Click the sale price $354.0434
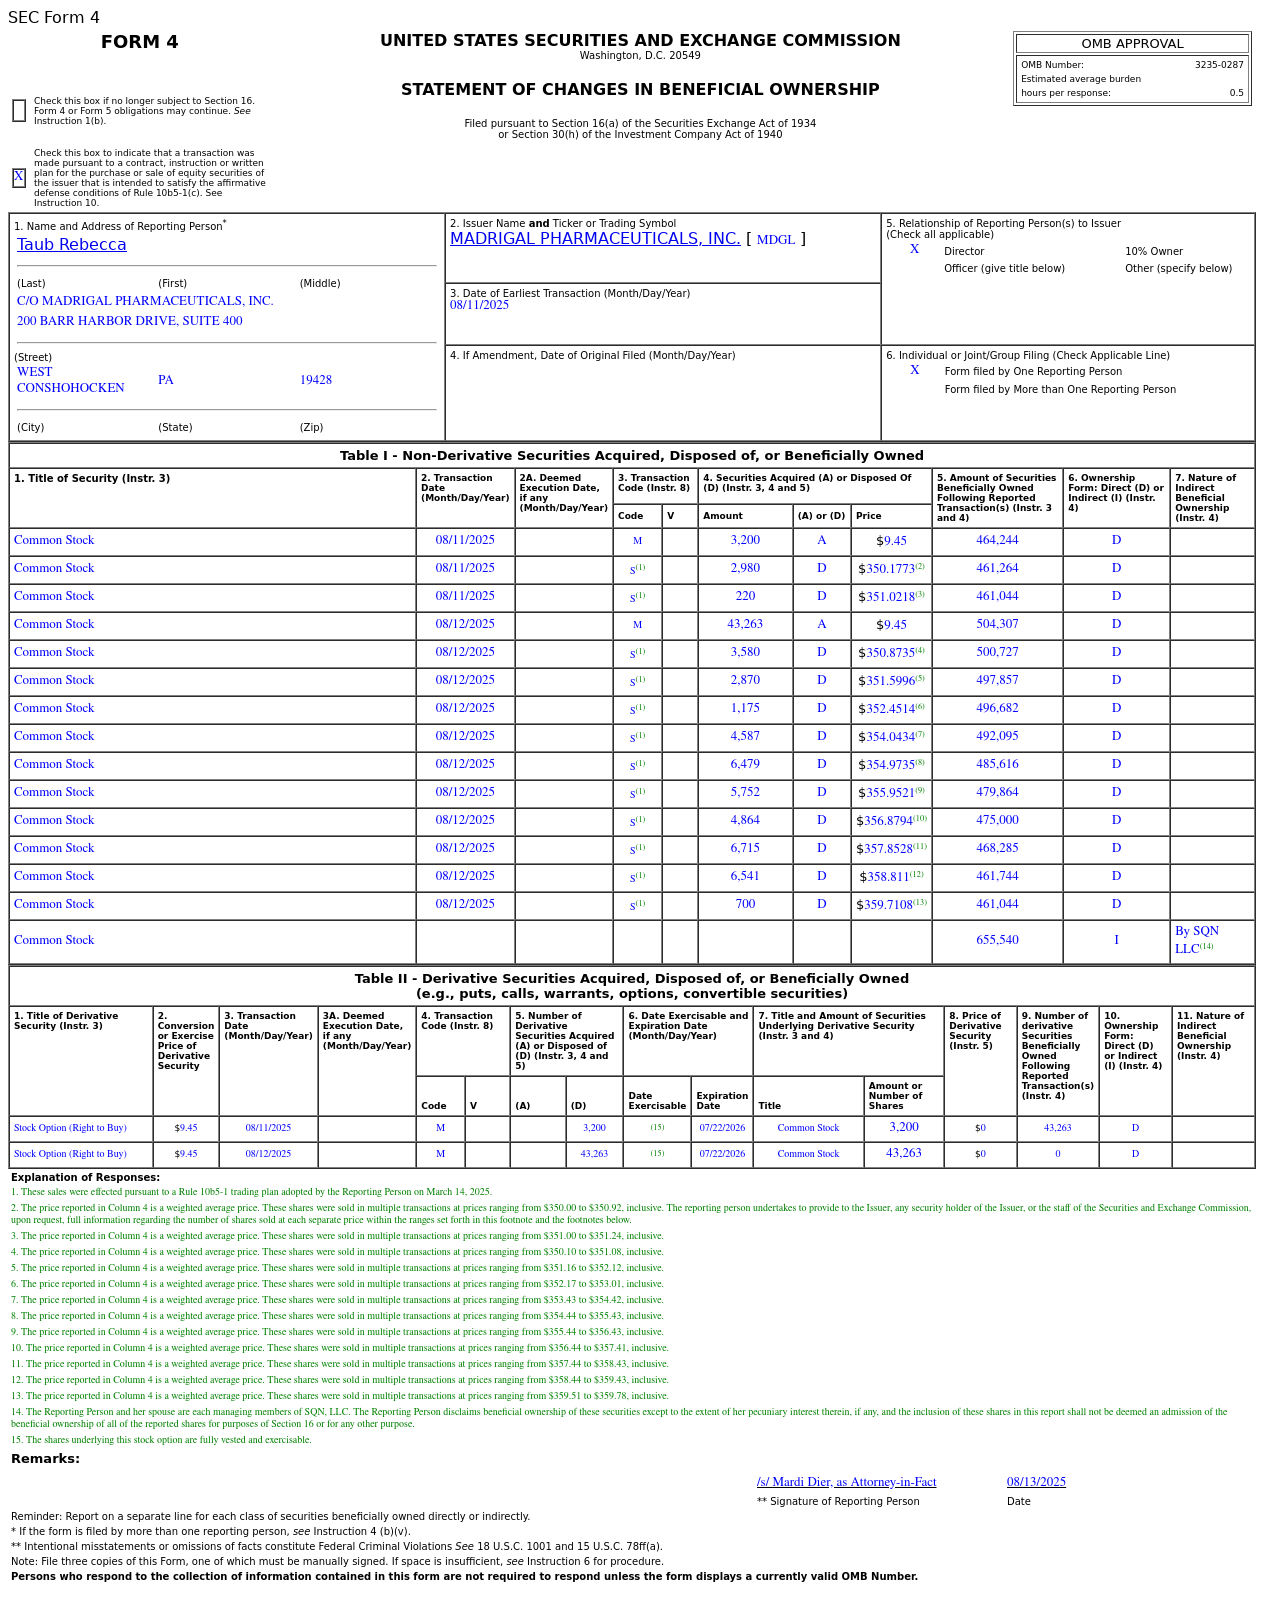This screenshot has width=1264, height=1606. pos(886,737)
